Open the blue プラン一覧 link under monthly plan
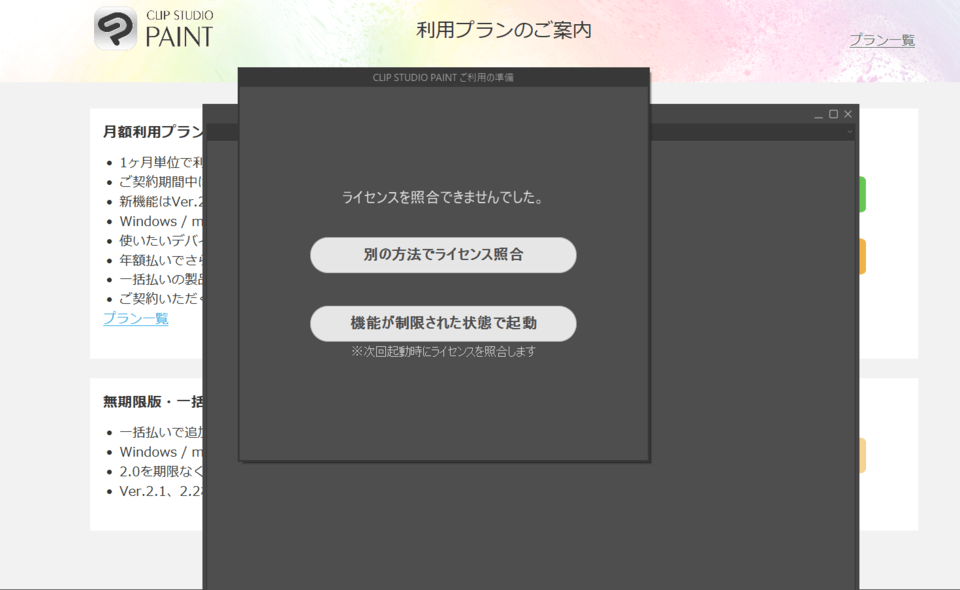960x590 pixels. [x=136, y=318]
